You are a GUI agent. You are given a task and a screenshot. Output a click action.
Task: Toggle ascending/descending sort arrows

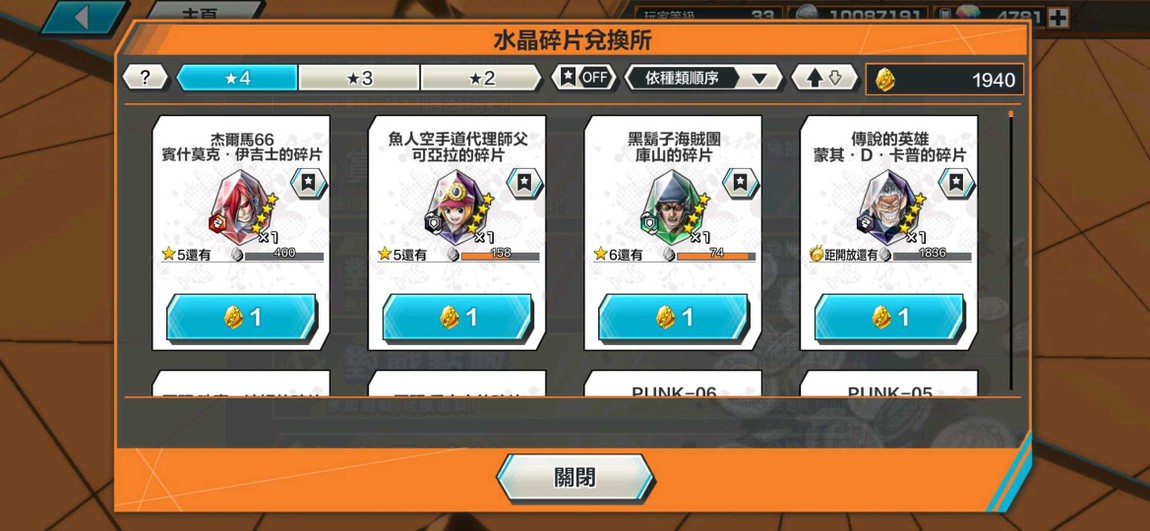[824, 78]
